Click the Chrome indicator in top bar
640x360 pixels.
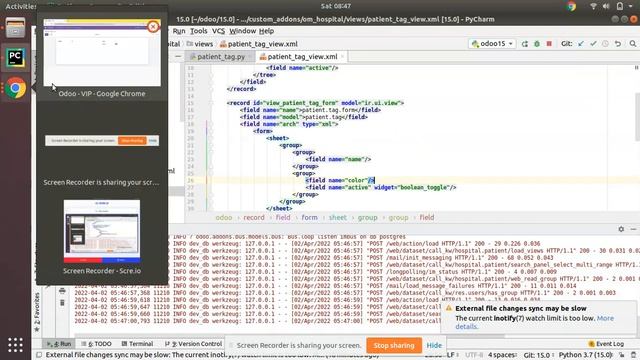pos(571,6)
